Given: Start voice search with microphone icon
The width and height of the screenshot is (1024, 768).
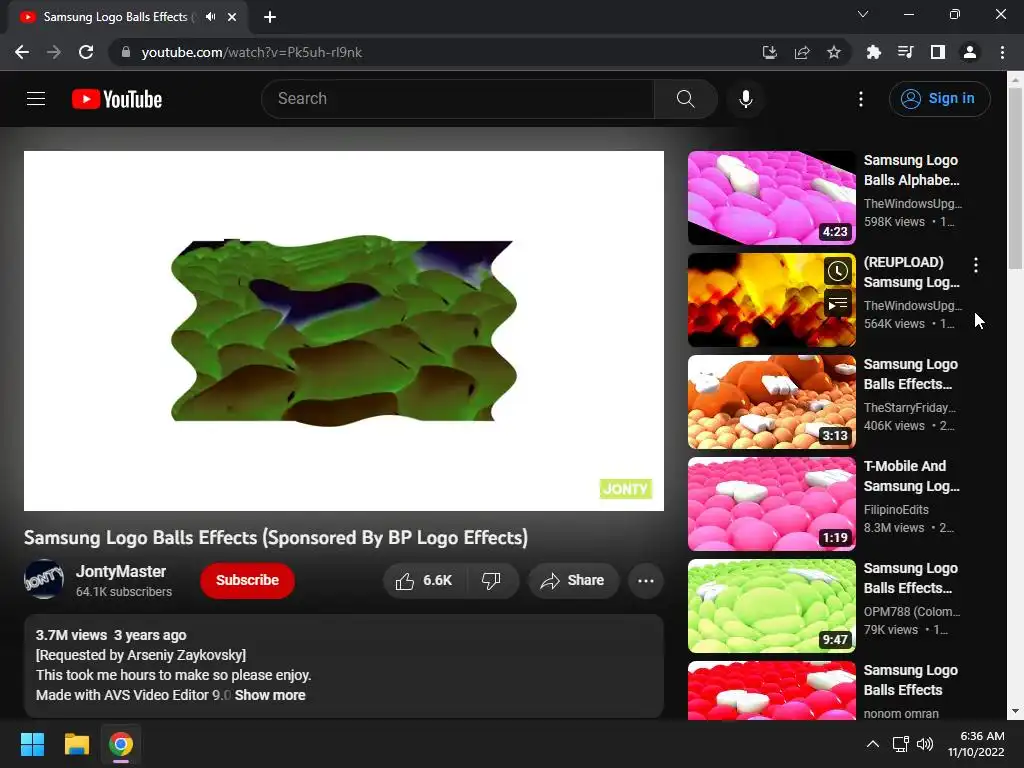Looking at the screenshot, I should pos(745,99).
